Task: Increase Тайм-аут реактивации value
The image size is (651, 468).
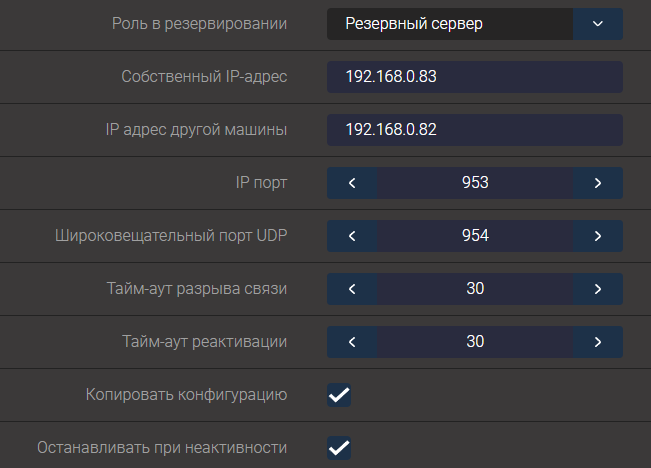Action: (598, 342)
